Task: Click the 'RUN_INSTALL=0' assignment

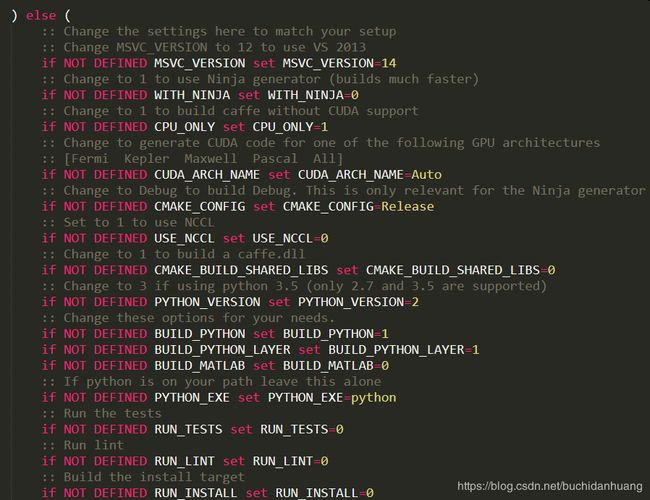Action: click(324, 493)
